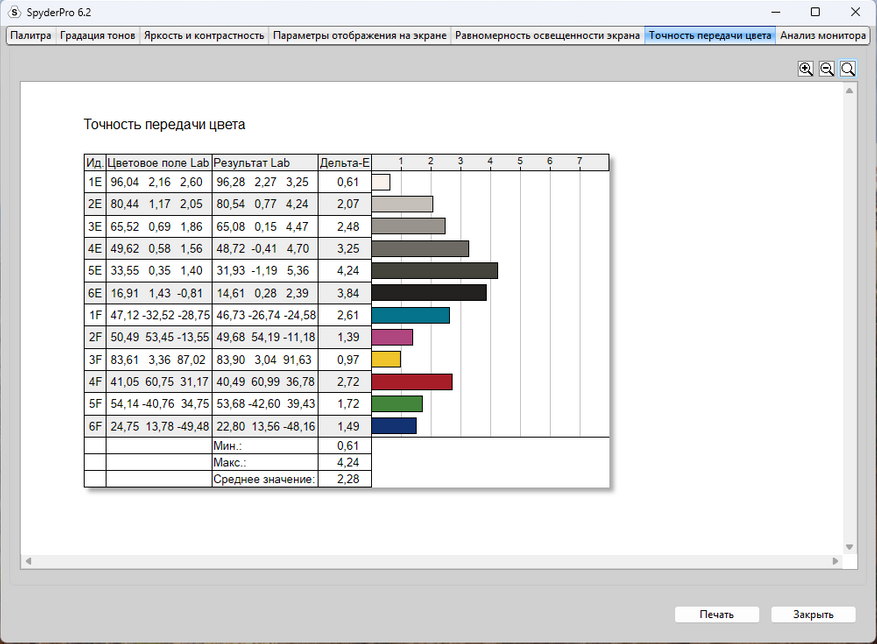
Task: Click the 5F green bar
Action: tap(397, 404)
